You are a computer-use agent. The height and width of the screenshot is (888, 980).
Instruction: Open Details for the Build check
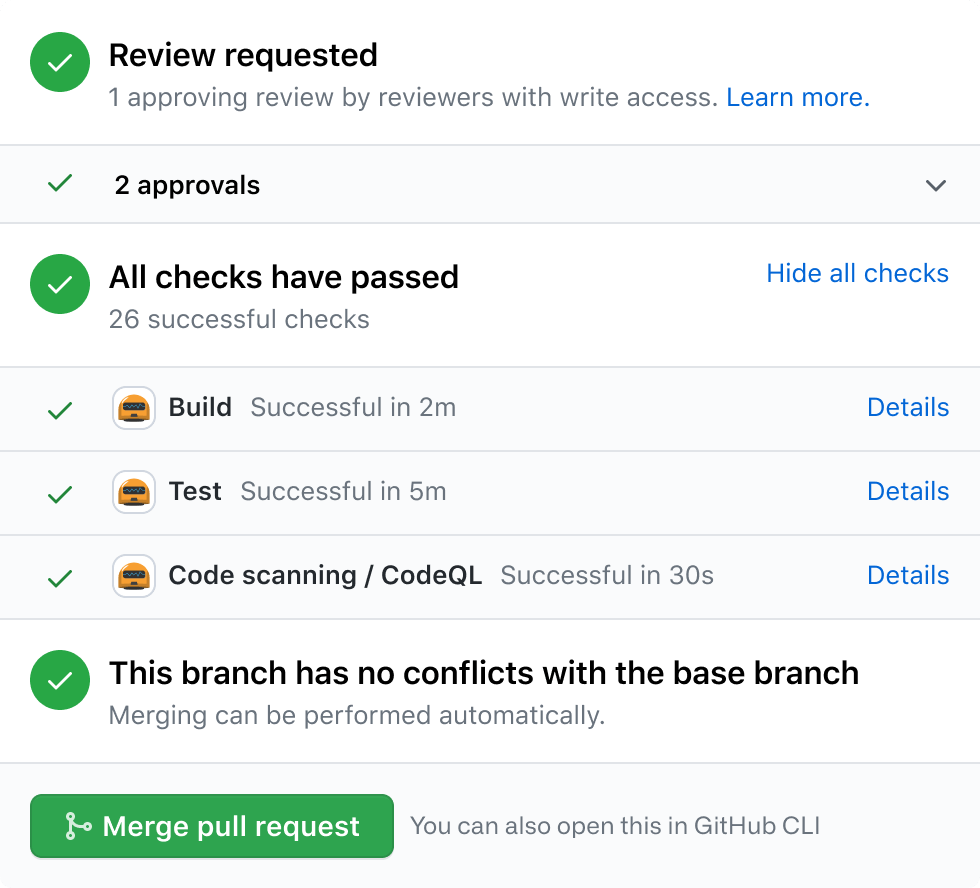coord(908,407)
